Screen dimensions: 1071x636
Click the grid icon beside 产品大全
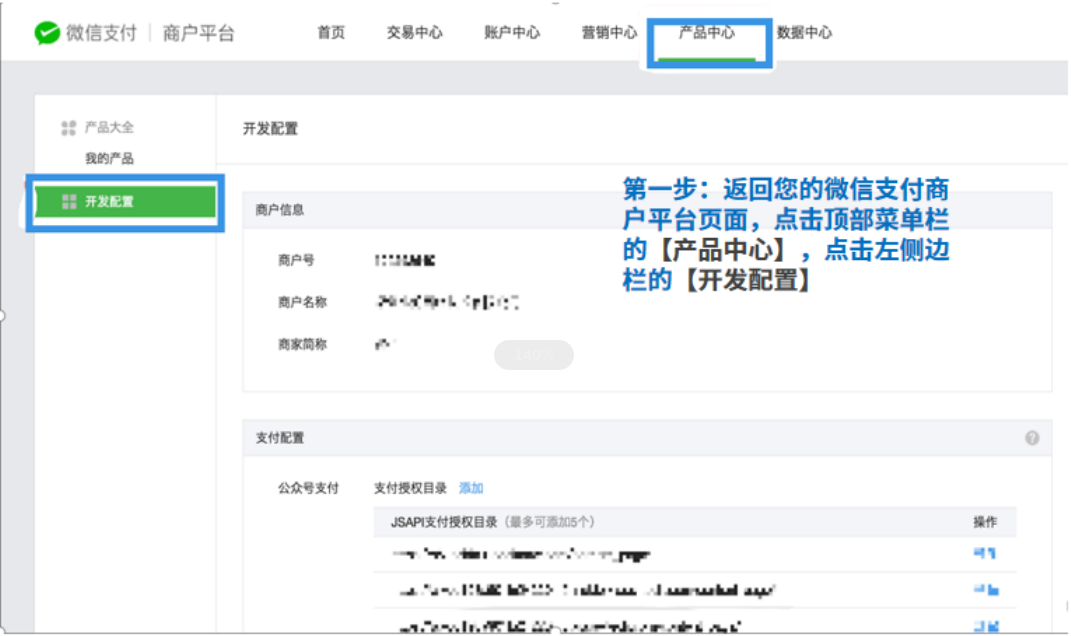[68, 128]
